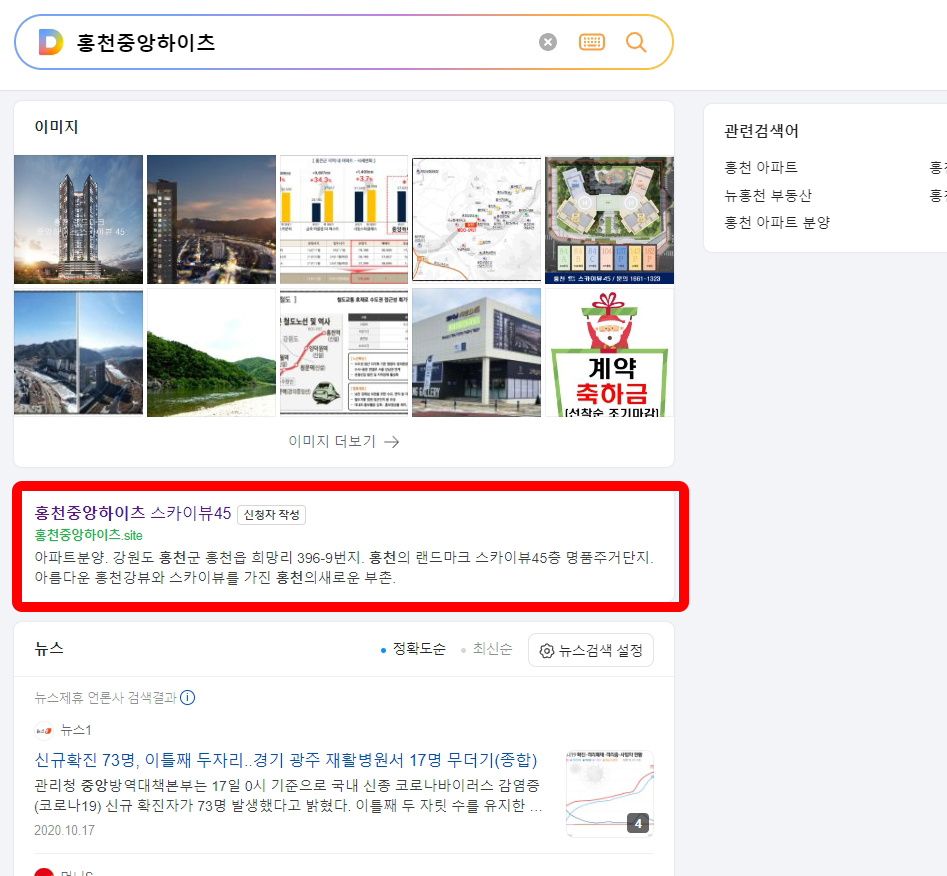Click the 관리청 중앙방역대책본부 news summary

pyautogui.click(x=288, y=796)
